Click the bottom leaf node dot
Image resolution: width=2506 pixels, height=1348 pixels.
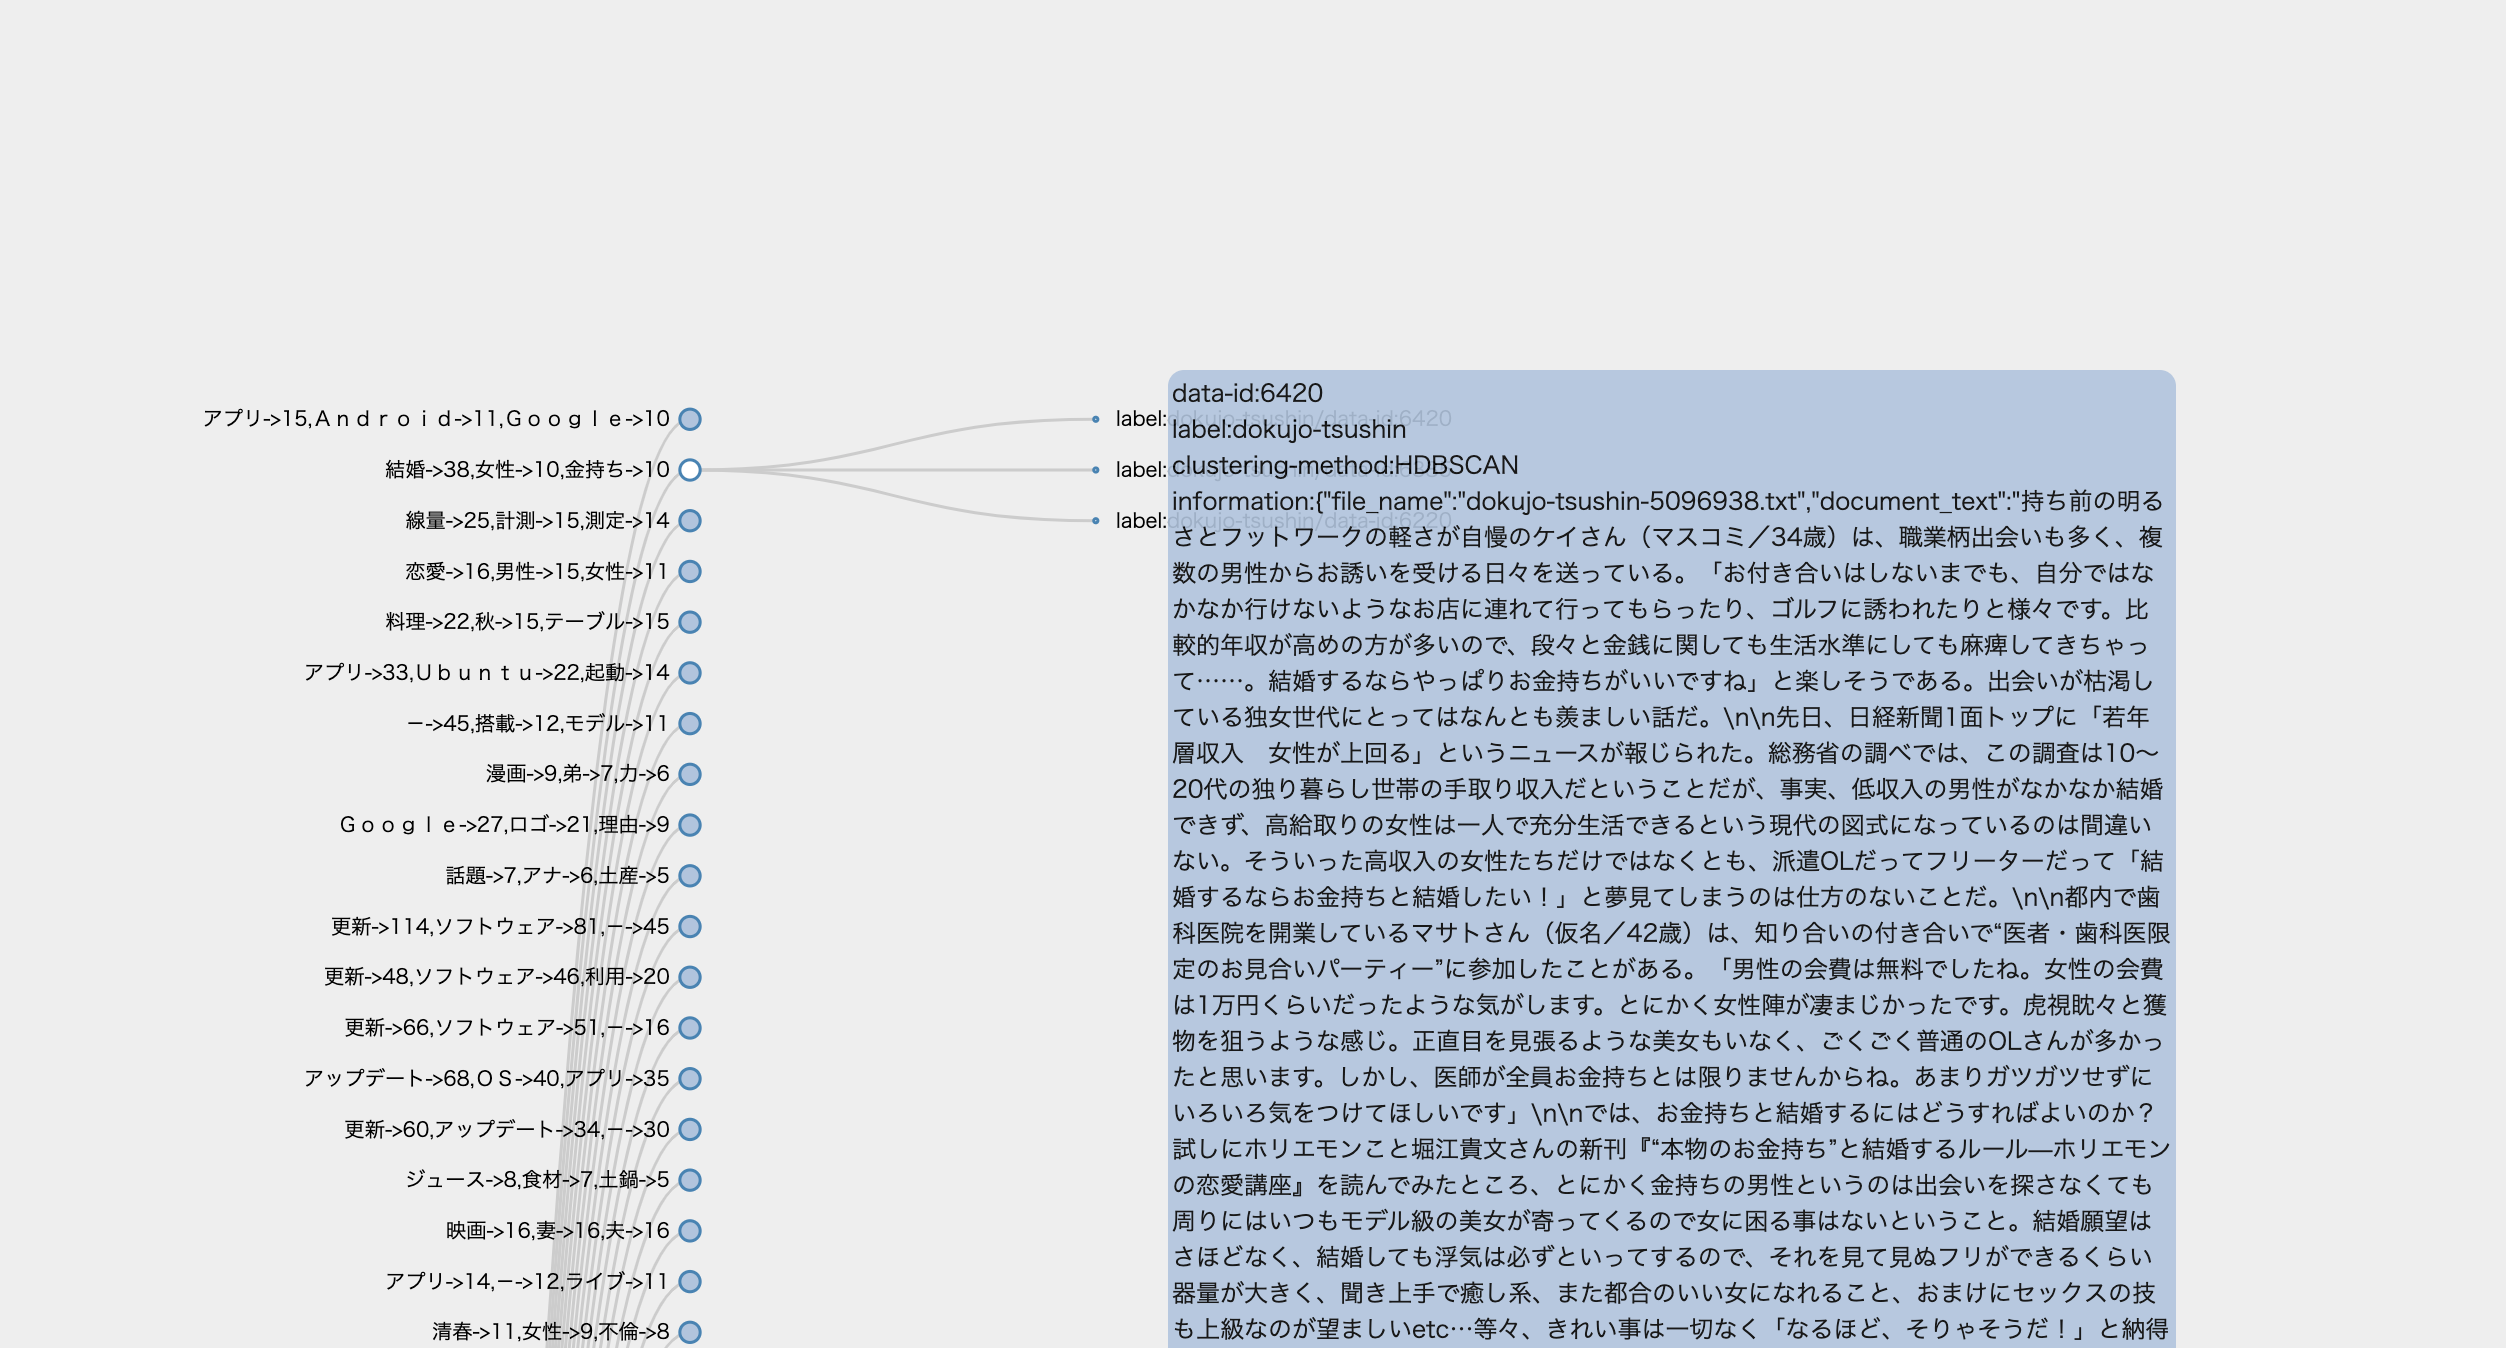(x=1096, y=521)
